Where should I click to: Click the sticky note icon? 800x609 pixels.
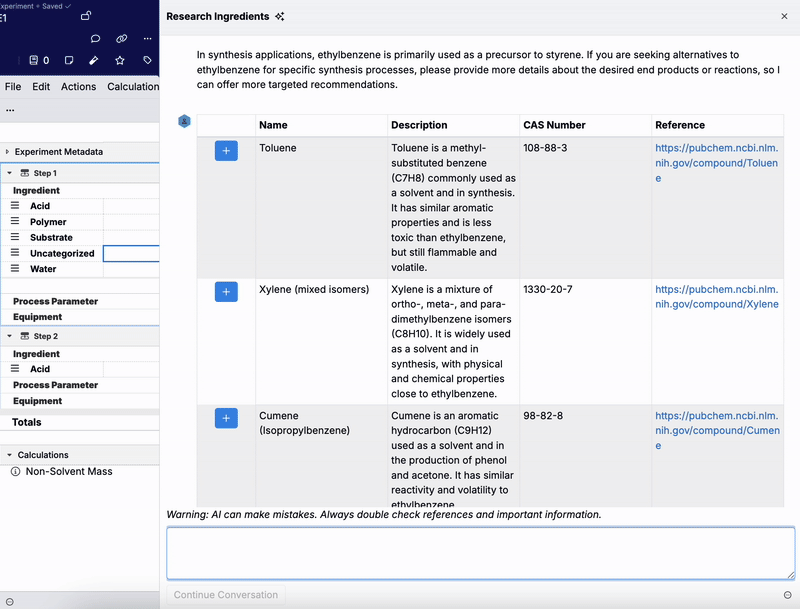69,61
